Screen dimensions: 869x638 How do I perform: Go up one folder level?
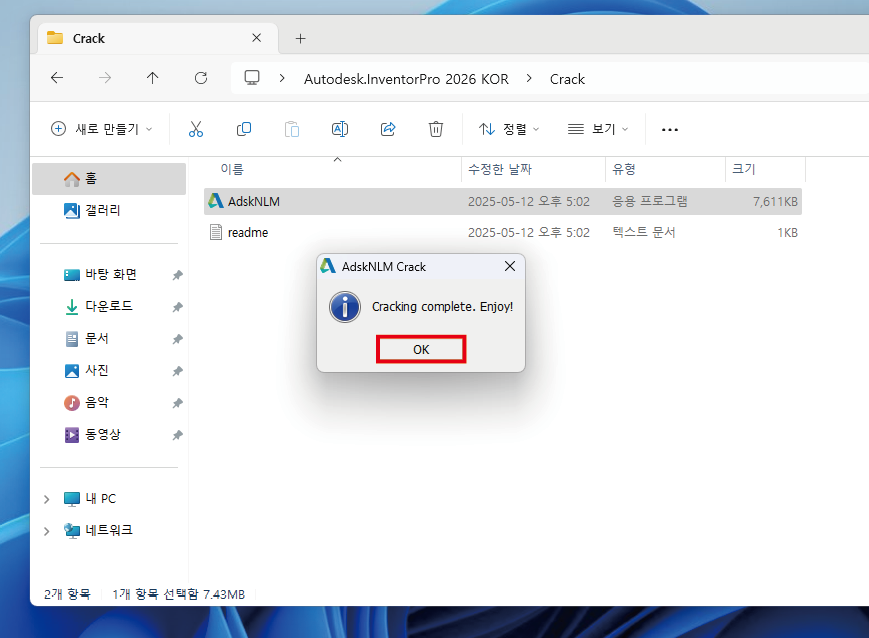[152, 78]
